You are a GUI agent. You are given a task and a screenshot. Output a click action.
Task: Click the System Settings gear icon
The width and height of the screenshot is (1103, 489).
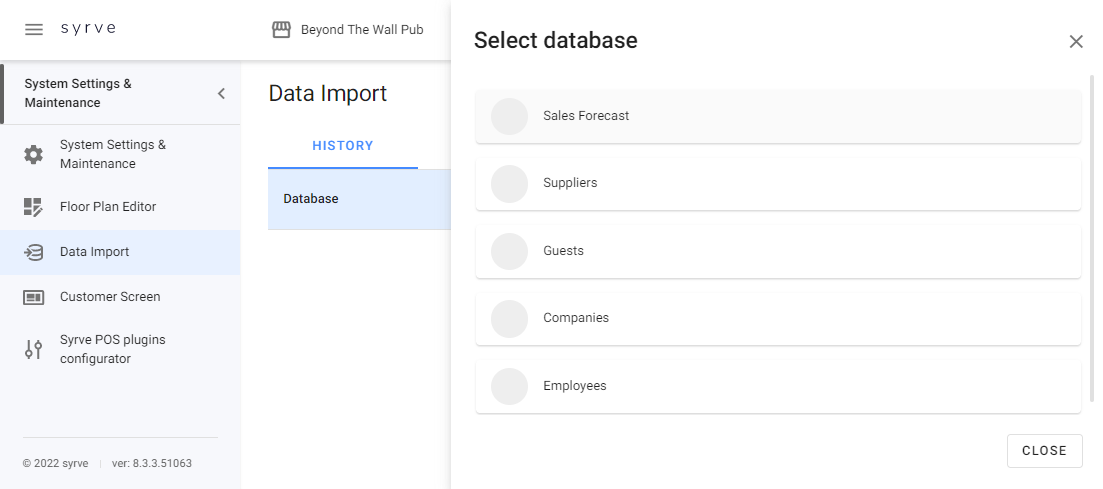click(34, 154)
